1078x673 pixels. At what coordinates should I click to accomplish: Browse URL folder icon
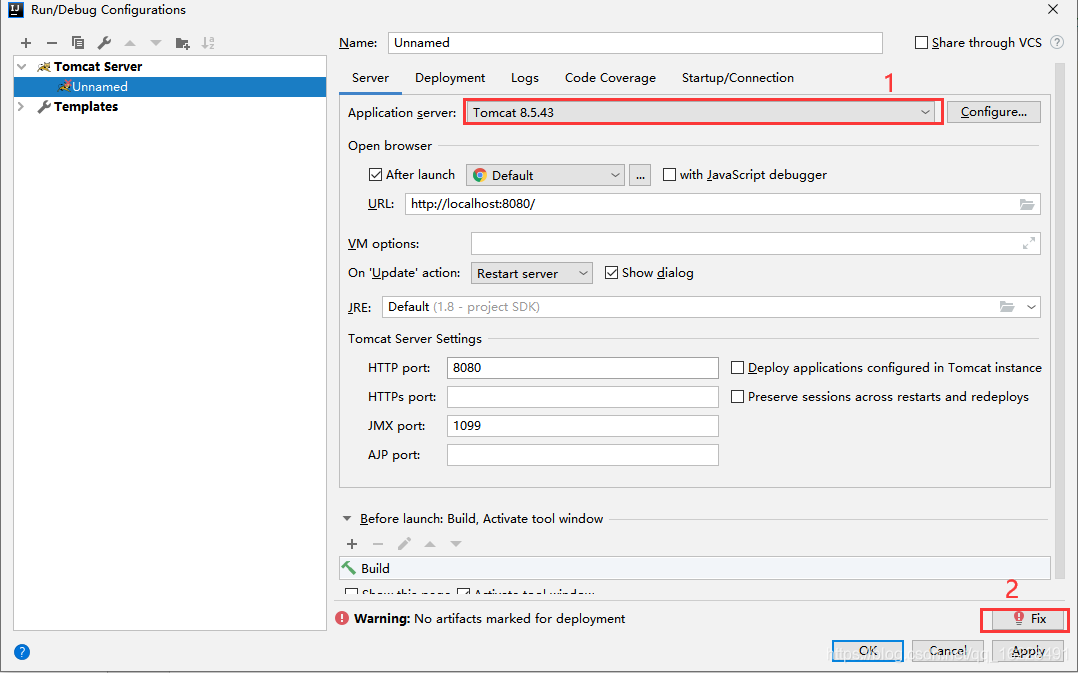tap(1026, 204)
